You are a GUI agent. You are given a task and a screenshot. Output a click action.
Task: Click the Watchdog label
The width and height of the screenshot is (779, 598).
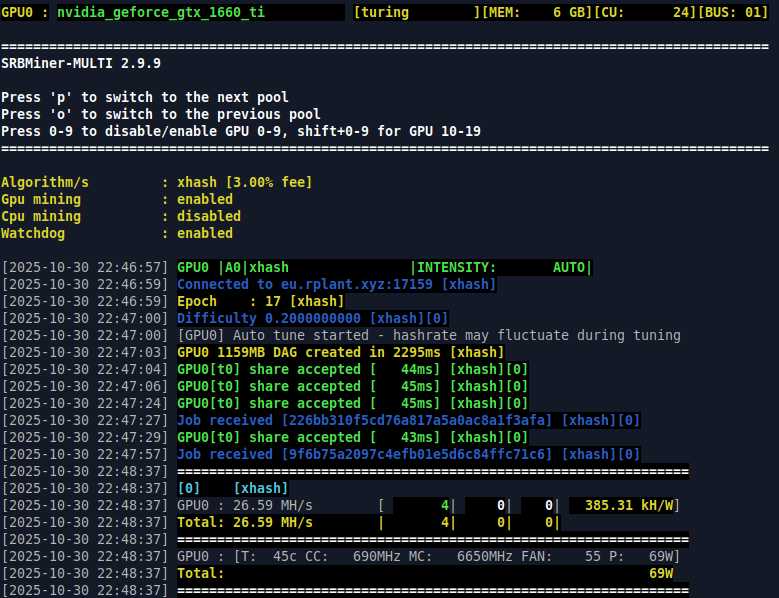[x=33, y=233]
